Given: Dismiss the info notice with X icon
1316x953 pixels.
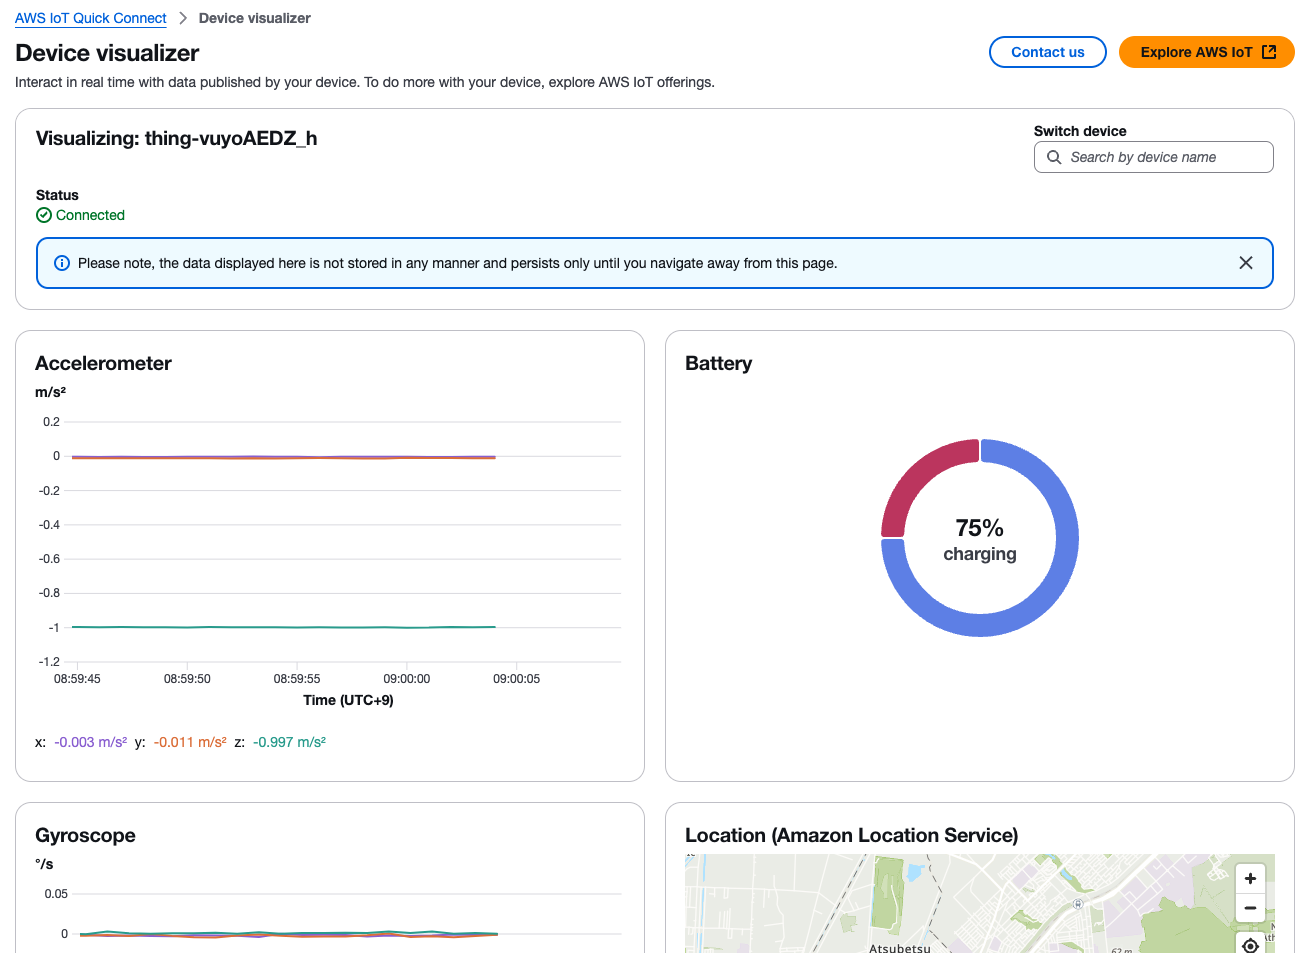Looking at the screenshot, I should 1245,263.
